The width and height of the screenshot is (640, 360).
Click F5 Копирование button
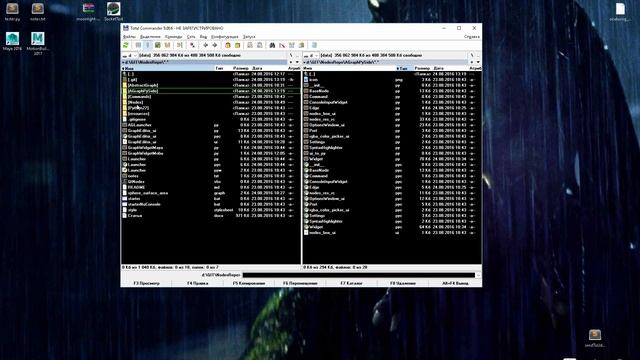tap(249, 283)
